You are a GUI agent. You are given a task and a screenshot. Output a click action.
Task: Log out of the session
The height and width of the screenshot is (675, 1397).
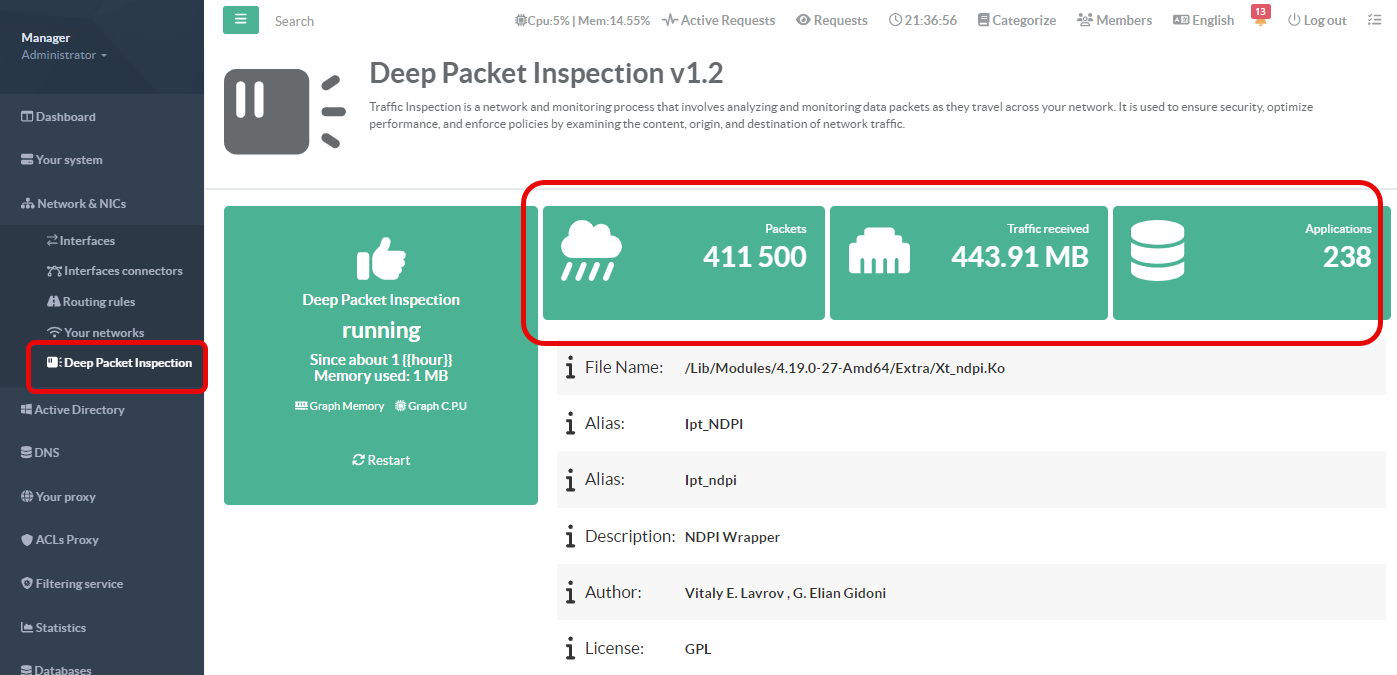coord(1316,20)
